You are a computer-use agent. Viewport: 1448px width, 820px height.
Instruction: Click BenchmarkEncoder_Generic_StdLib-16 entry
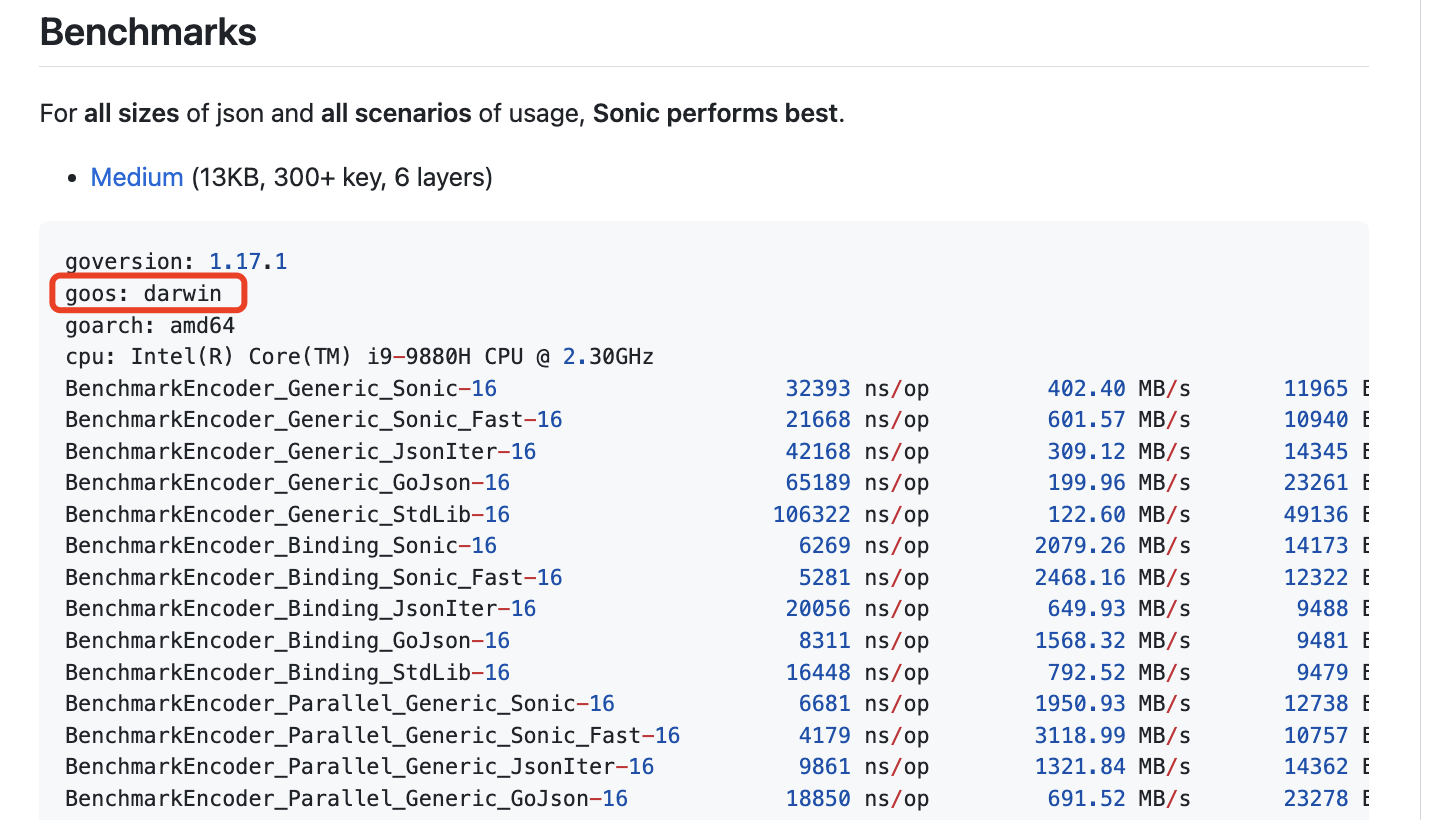point(287,515)
